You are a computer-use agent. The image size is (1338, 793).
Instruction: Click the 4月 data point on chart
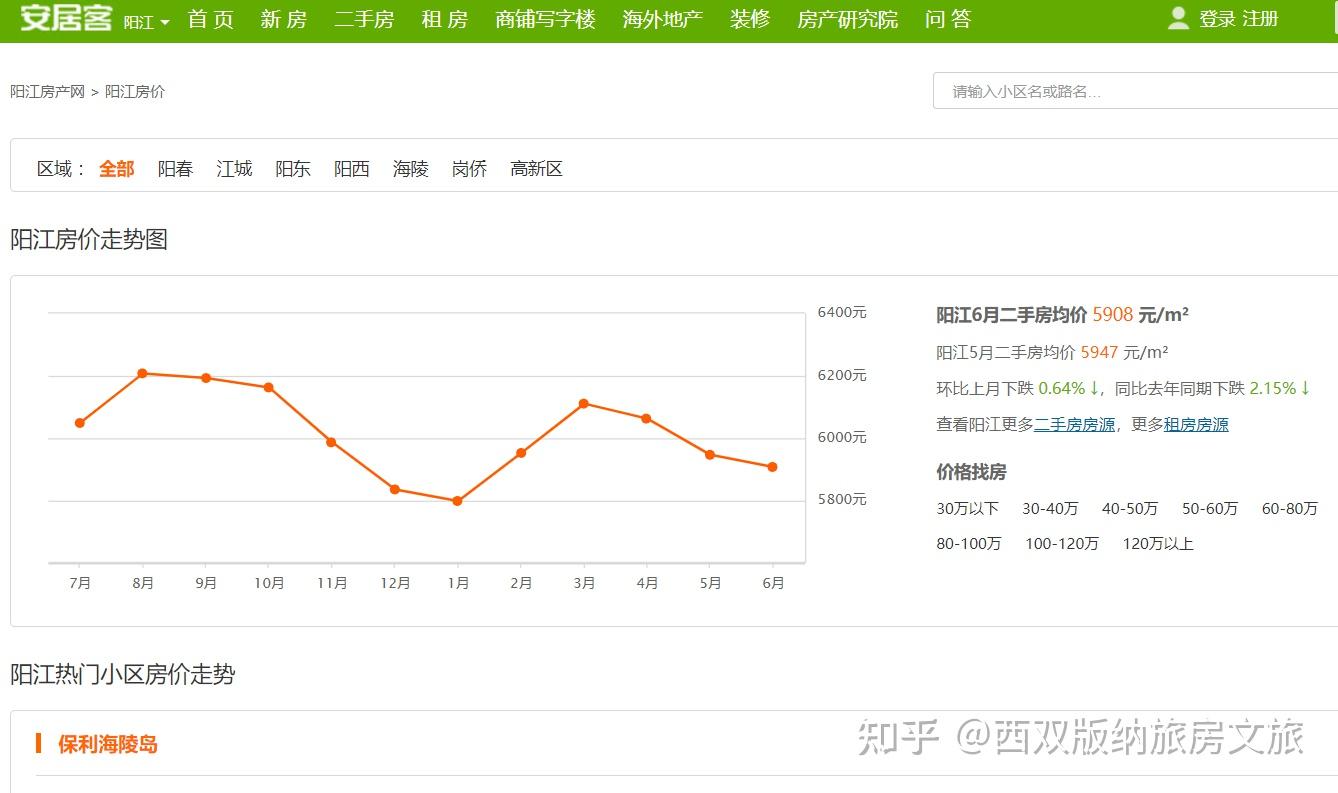coord(647,418)
